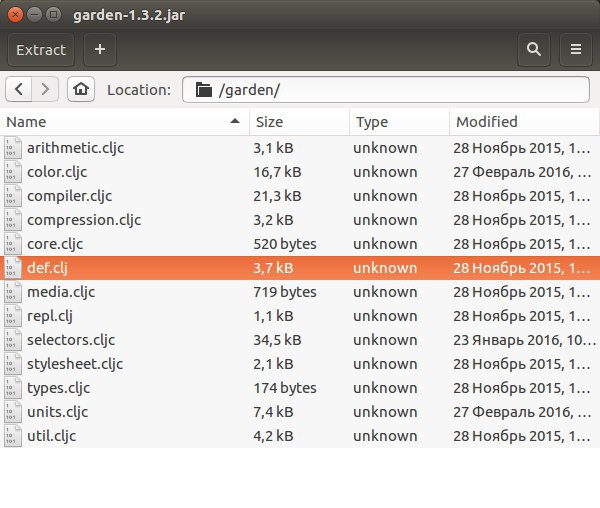Select file name compression.cljc

pos(84,221)
